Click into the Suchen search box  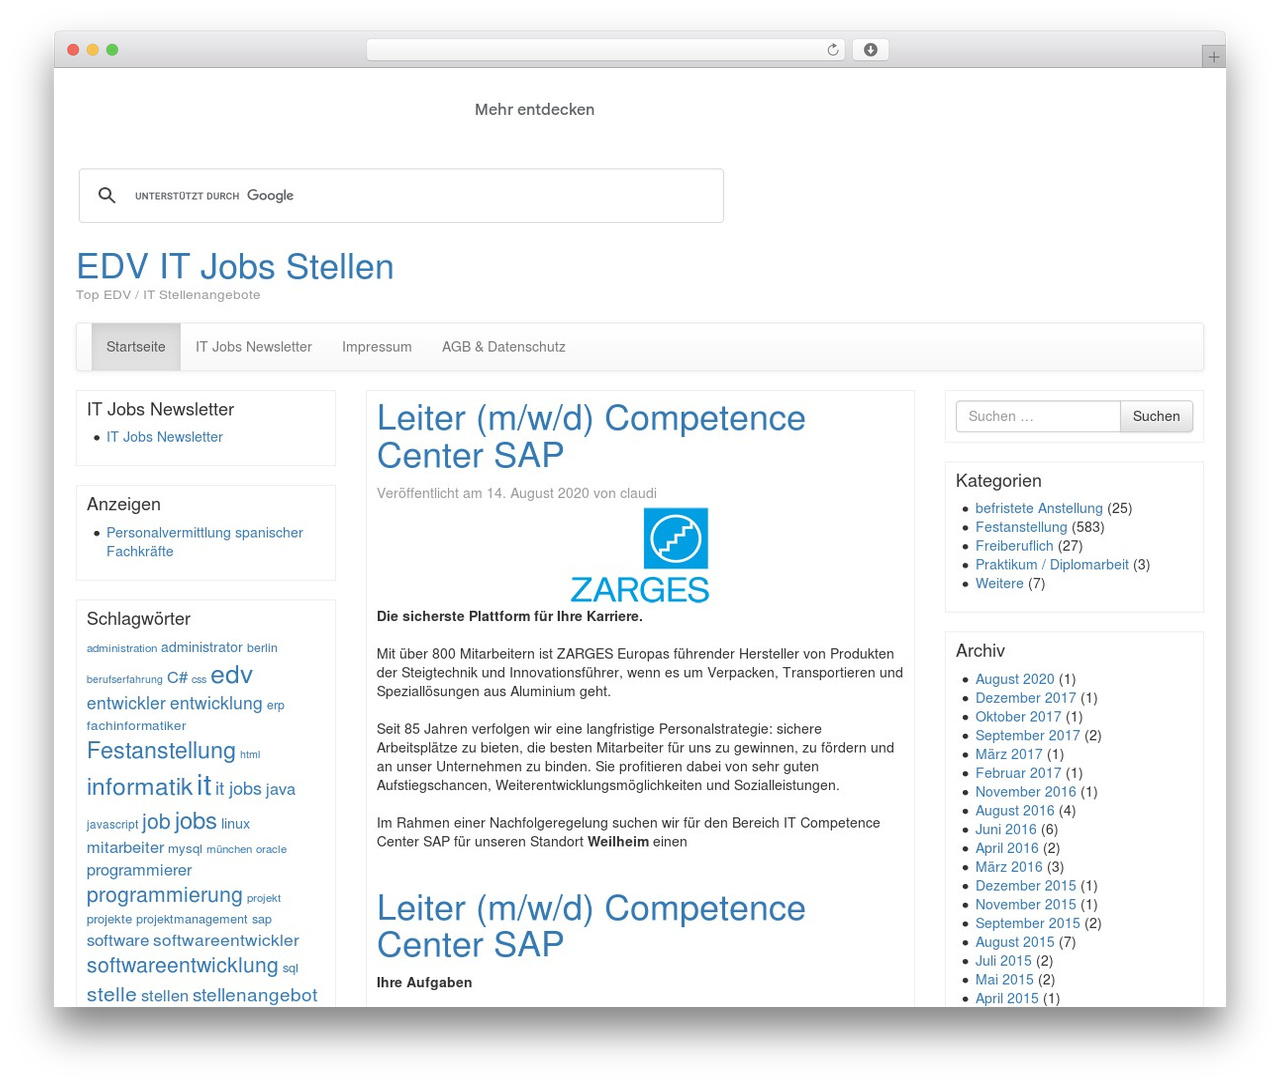pos(1038,416)
